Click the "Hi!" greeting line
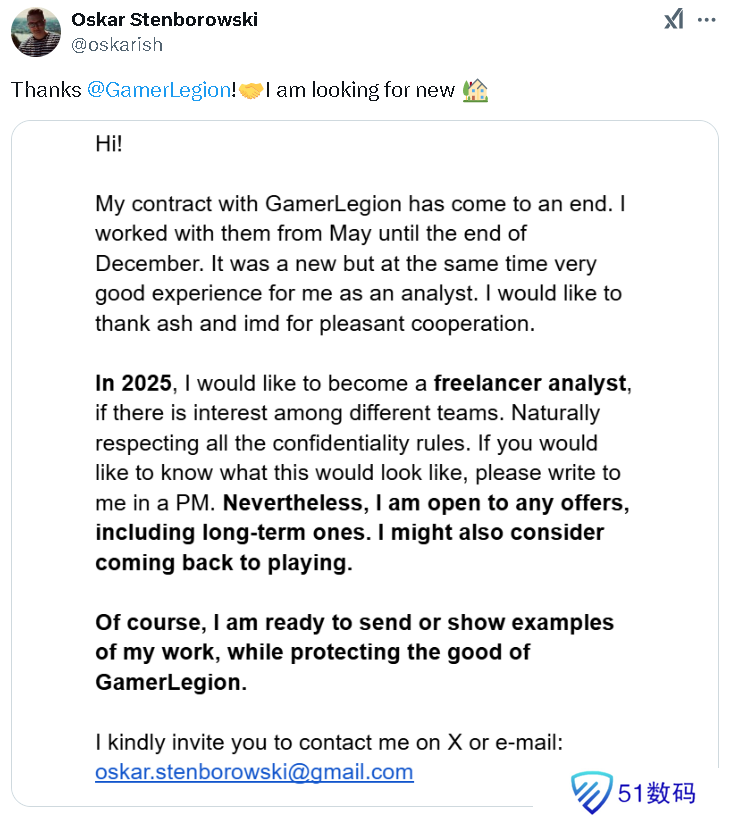 point(109,143)
